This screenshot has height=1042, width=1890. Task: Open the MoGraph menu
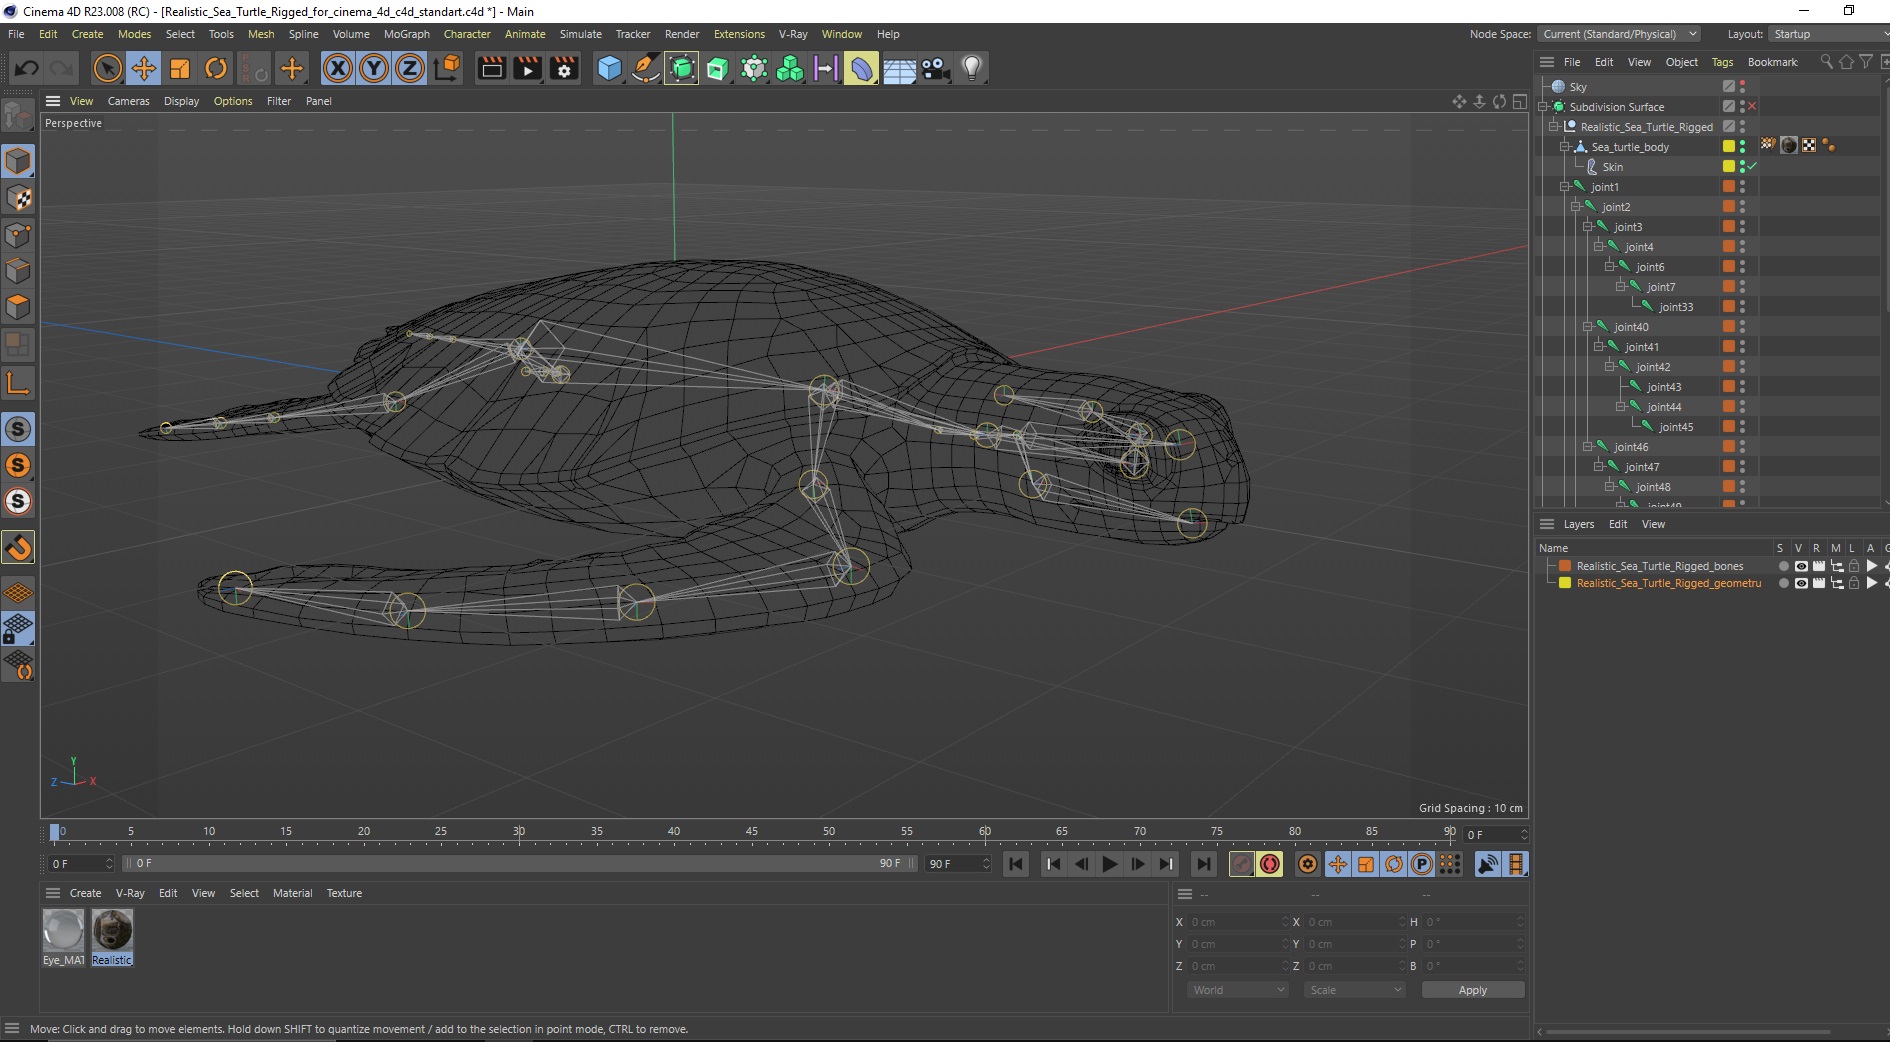pos(406,34)
